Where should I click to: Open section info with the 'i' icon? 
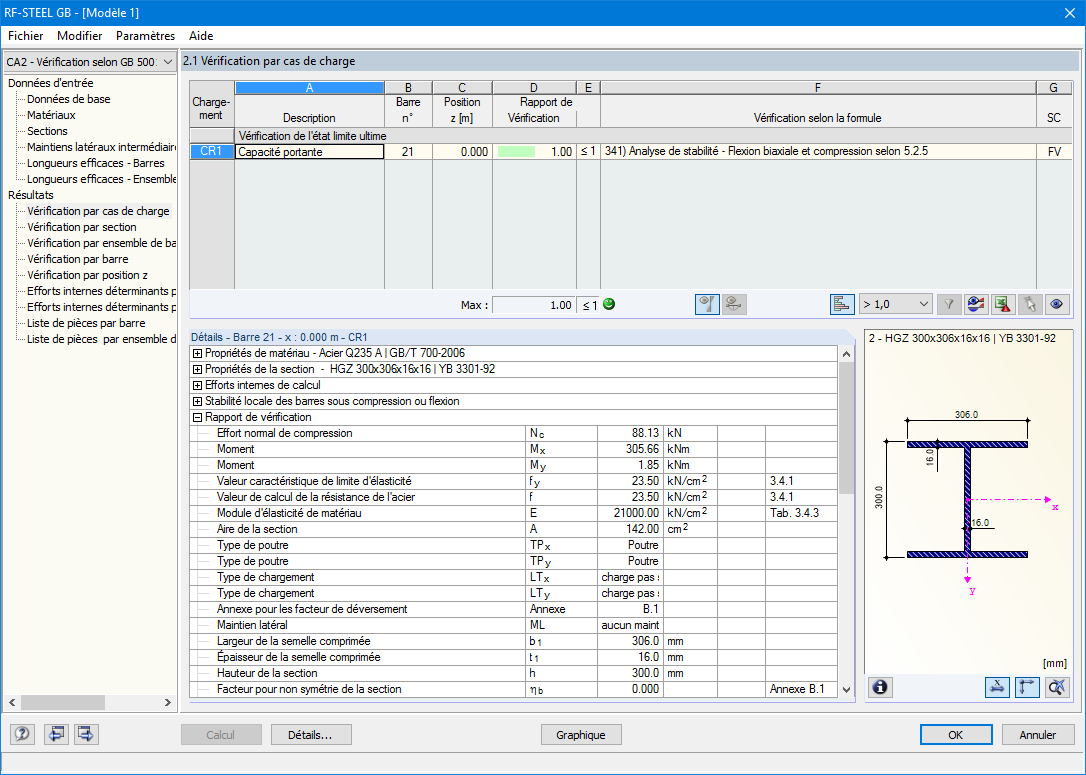click(x=880, y=687)
